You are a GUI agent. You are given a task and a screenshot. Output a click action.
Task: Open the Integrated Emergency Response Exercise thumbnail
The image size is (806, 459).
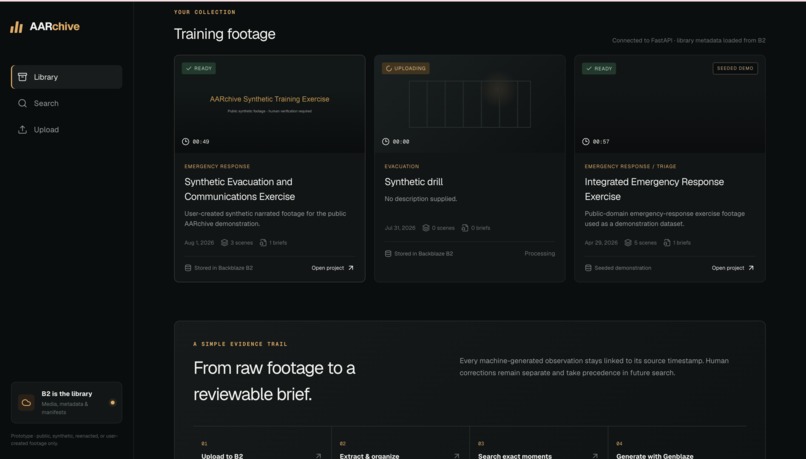point(670,104)
